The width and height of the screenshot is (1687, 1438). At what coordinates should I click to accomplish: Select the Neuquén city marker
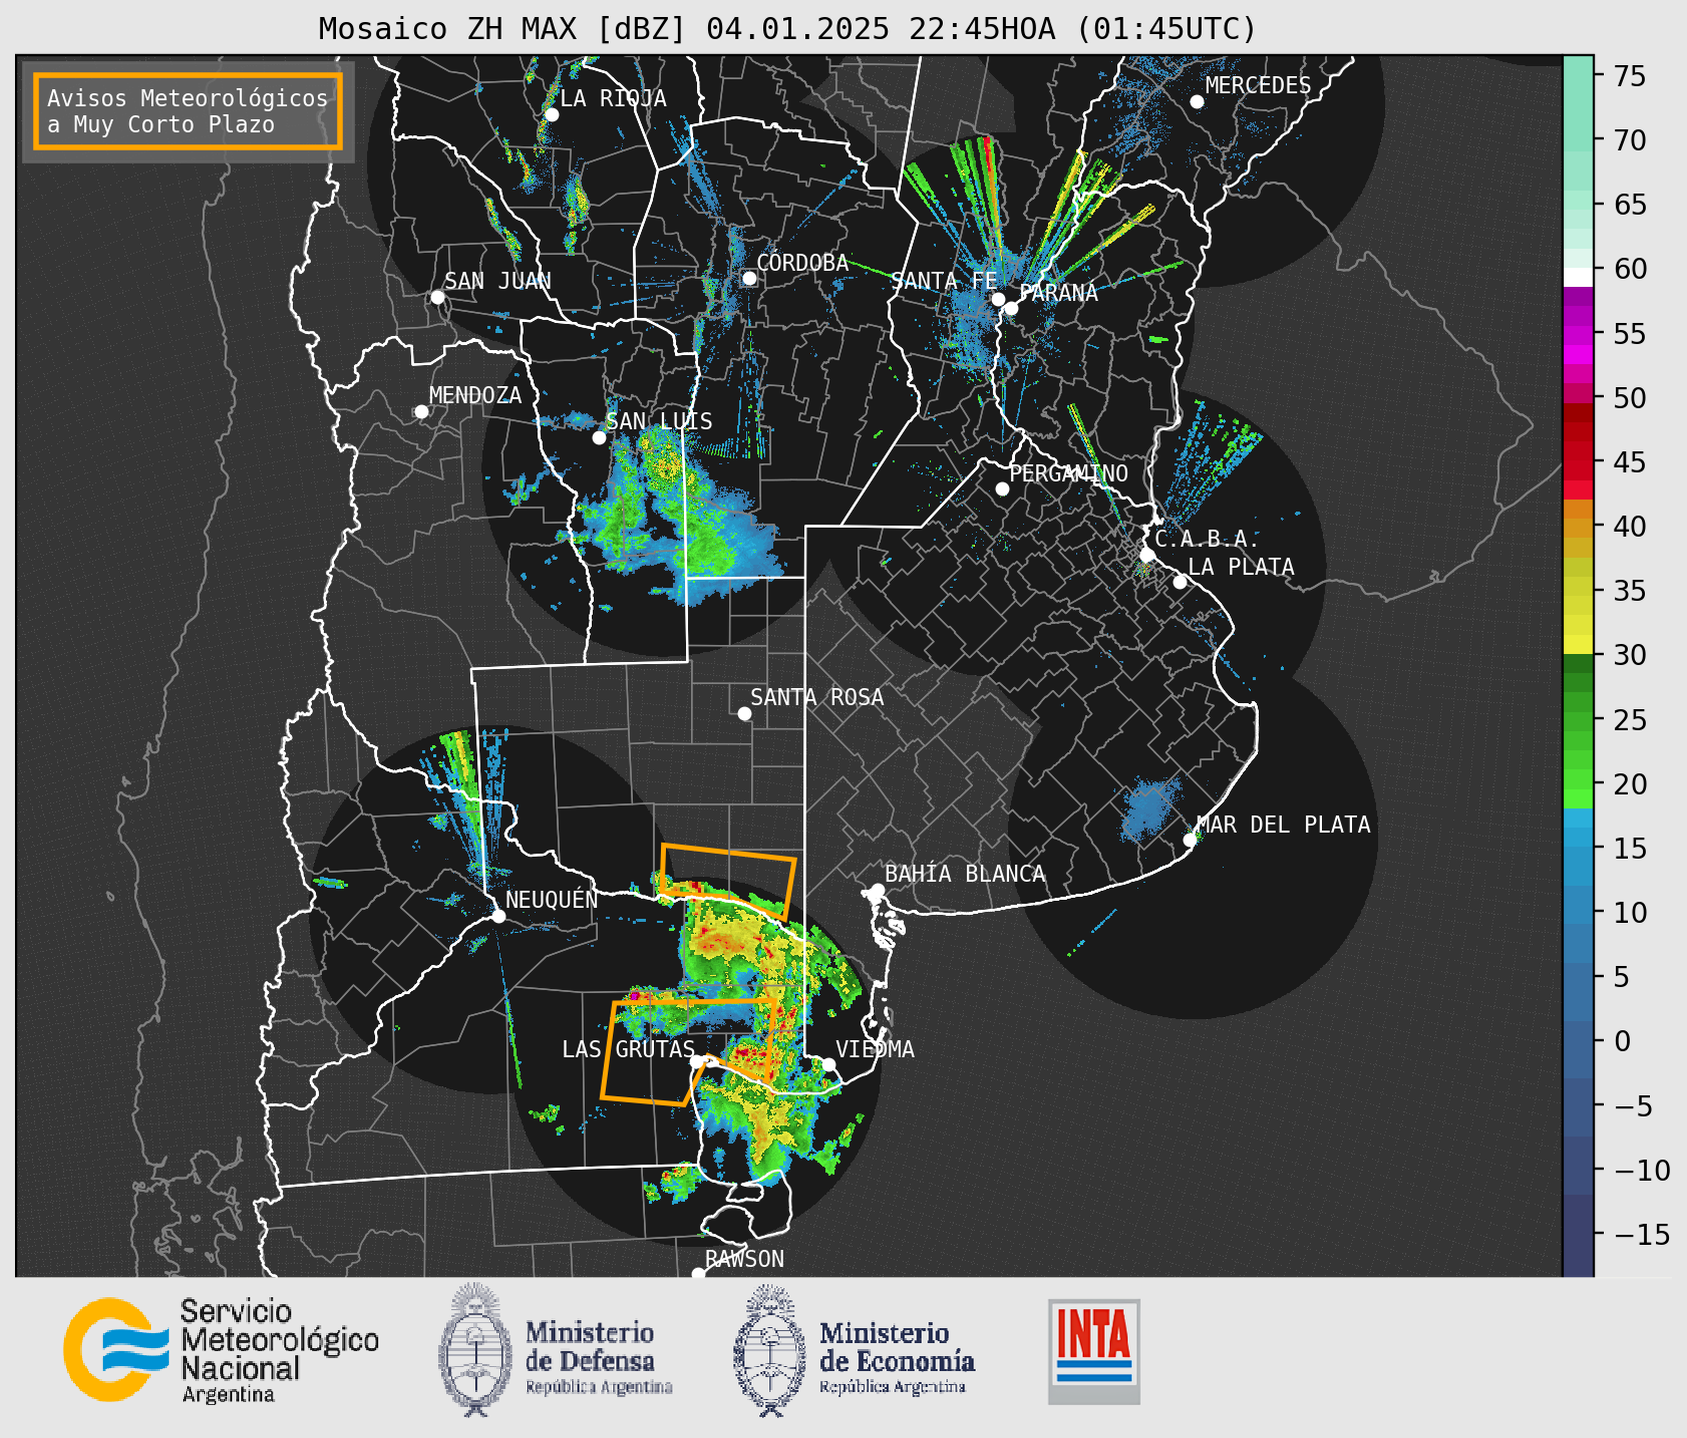click(x=498, y=916)
